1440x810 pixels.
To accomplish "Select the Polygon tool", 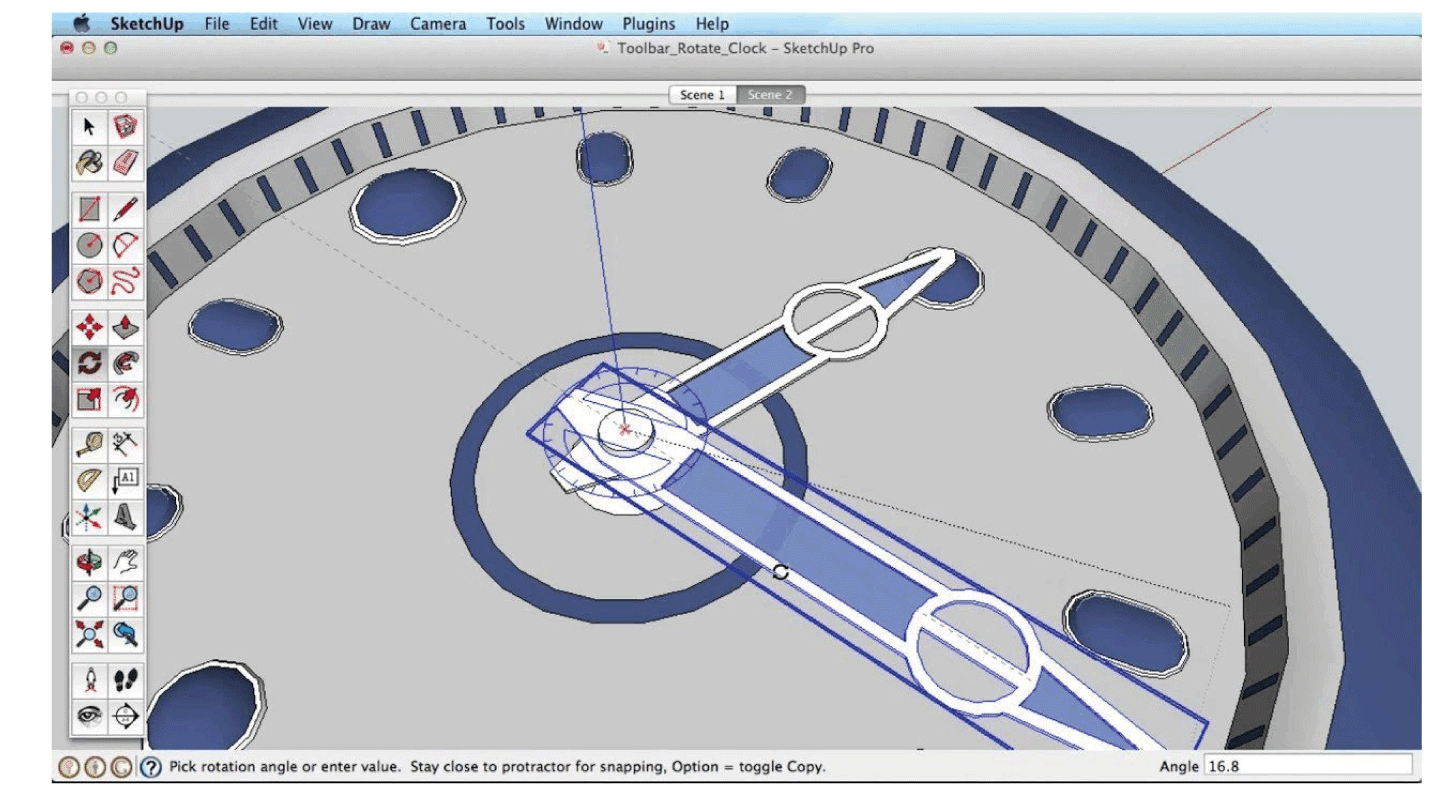I will [90, 280].
